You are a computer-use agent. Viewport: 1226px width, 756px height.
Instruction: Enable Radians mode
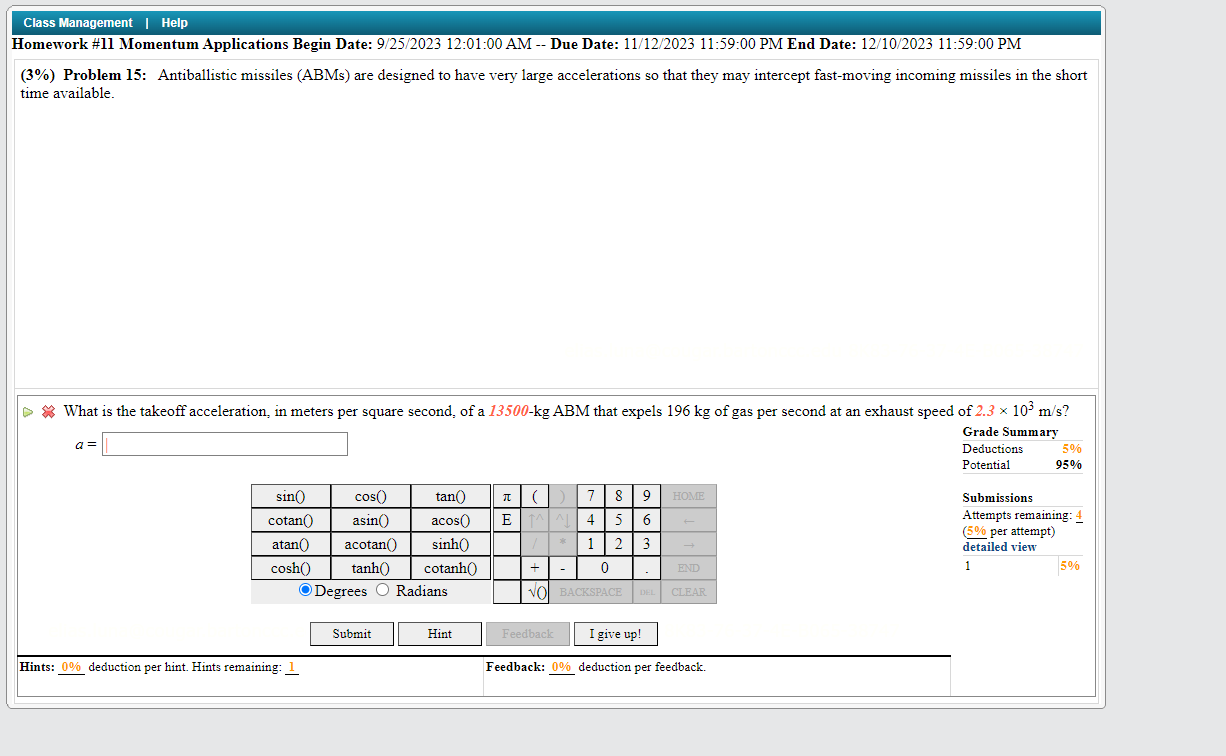coord(383,590)
